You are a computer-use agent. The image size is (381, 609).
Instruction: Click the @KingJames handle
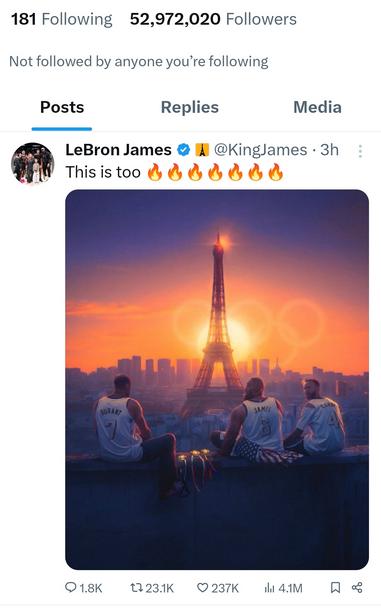(261, 150)
